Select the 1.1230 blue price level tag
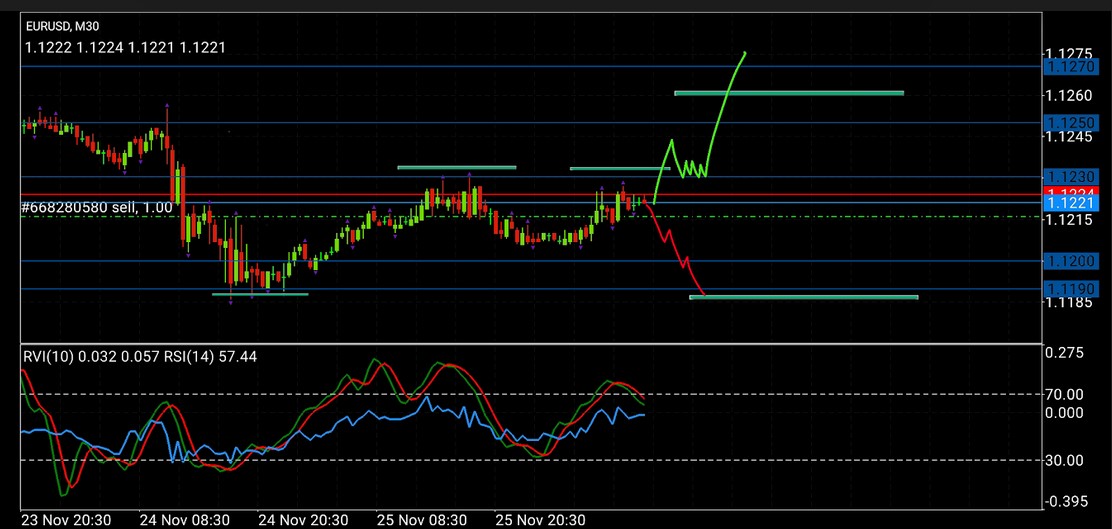 coord(1071,176)
